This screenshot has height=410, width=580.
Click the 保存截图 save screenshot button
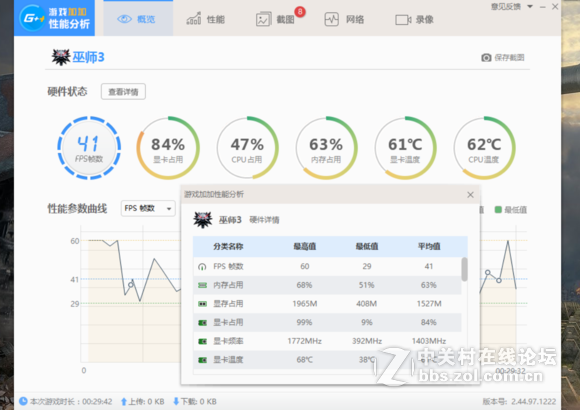pos(503,57)
